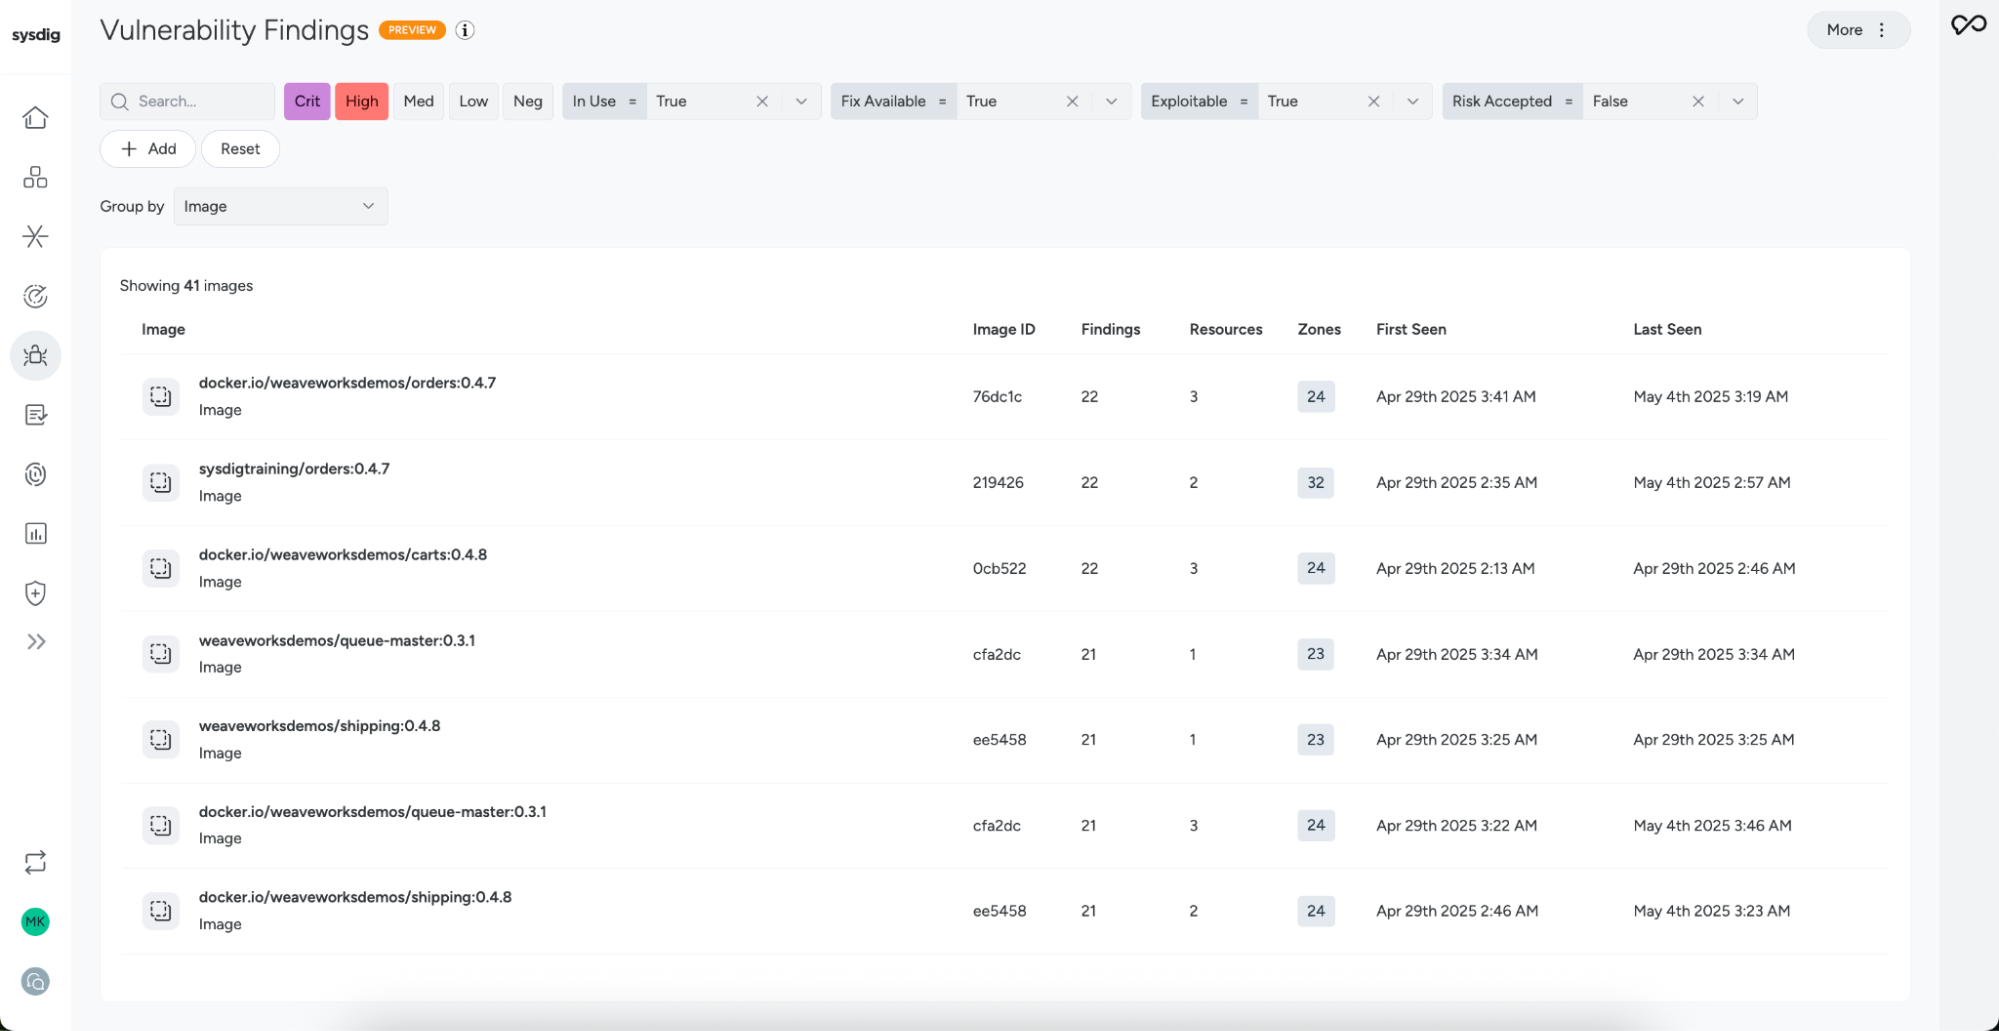Viewport: 1999px width, 1031px height.
Task: Click info icon next to PREVIEW badge
Action: click(x=465, y=30)
